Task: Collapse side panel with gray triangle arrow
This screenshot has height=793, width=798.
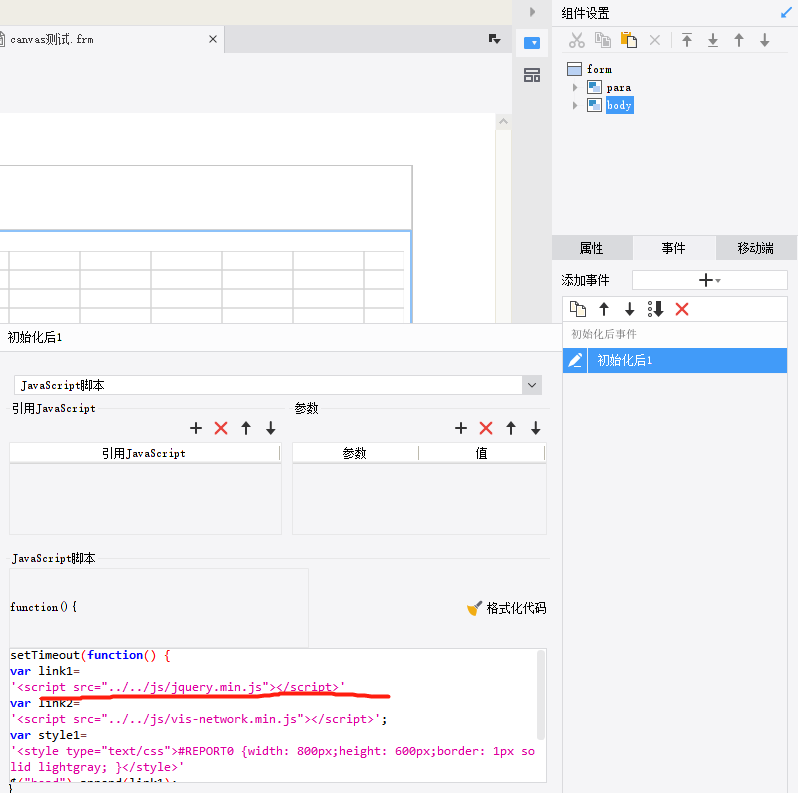Action: coord(532,11)
